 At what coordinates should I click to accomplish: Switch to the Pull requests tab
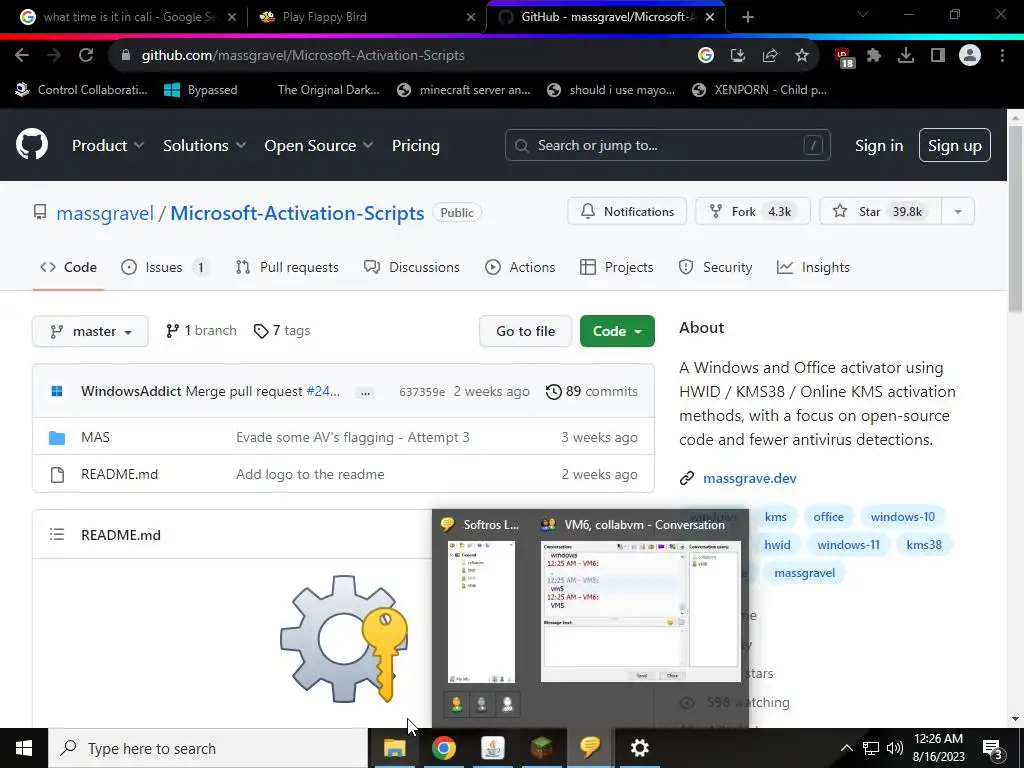(x=287, y=267)
